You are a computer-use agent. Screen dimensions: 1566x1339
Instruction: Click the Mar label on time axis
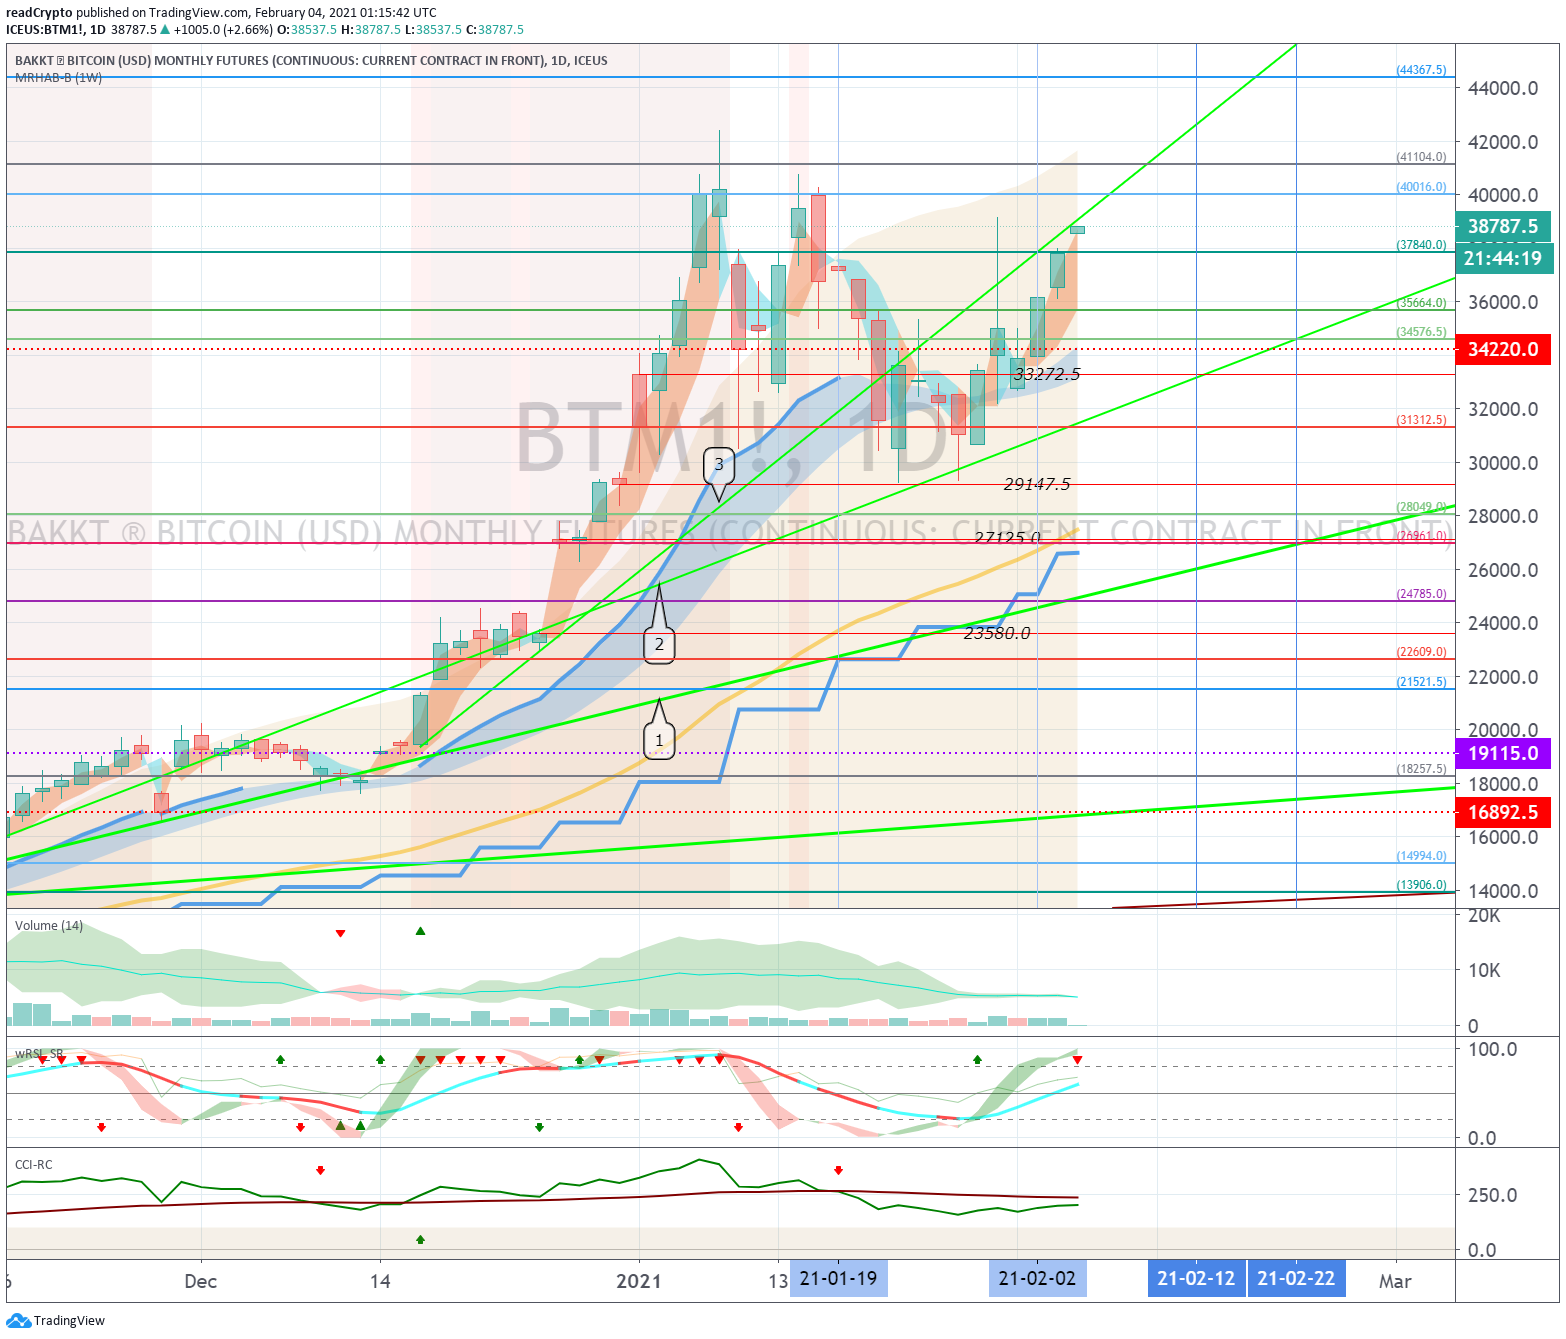[x=1395, y=1281]
